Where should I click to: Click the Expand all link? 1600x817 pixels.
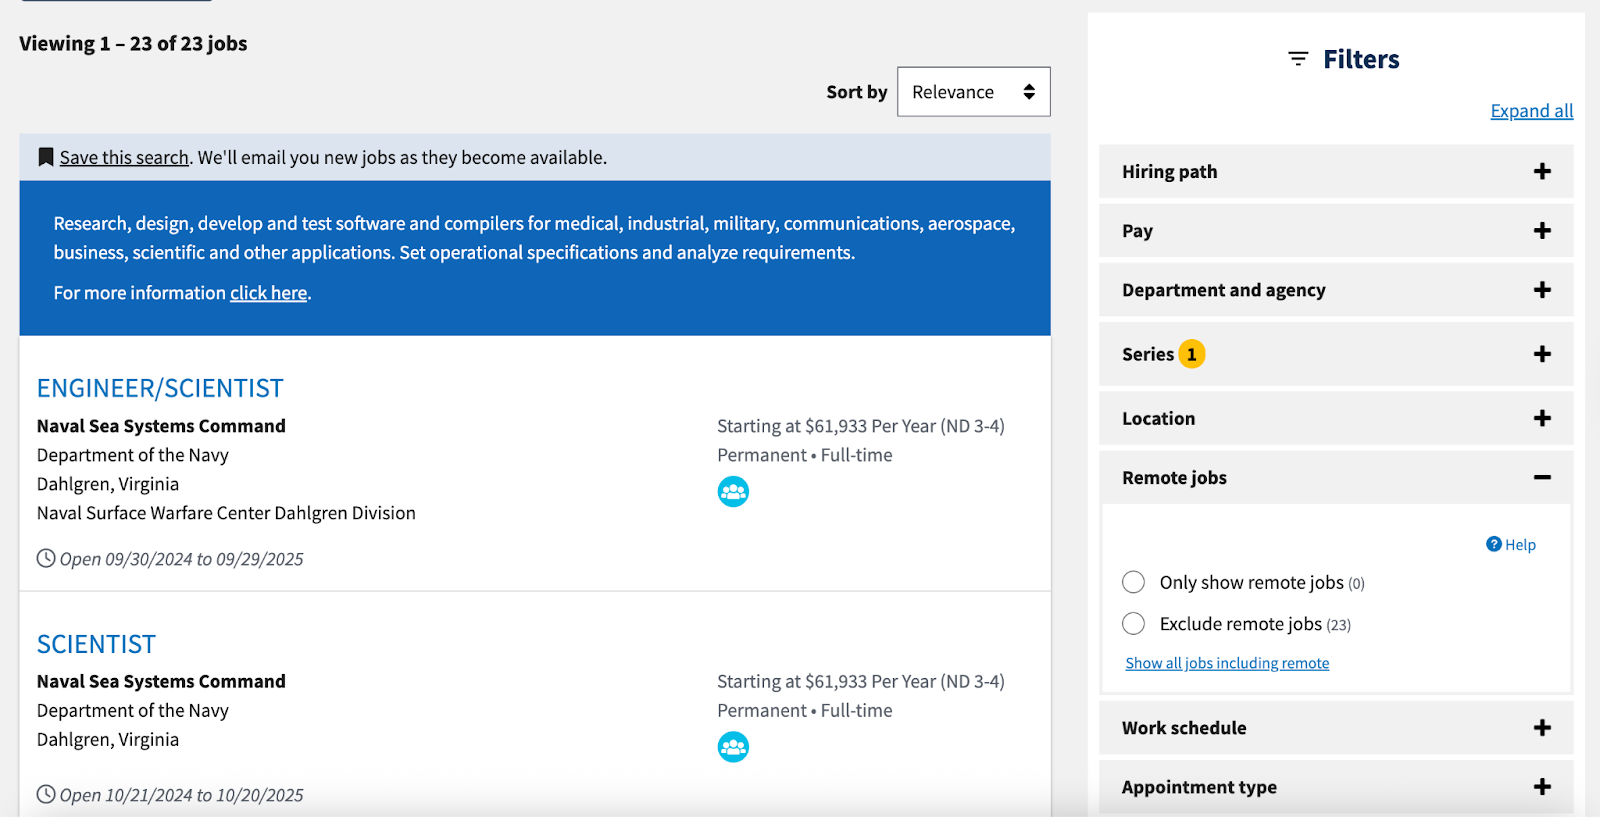coord(1531,111)
